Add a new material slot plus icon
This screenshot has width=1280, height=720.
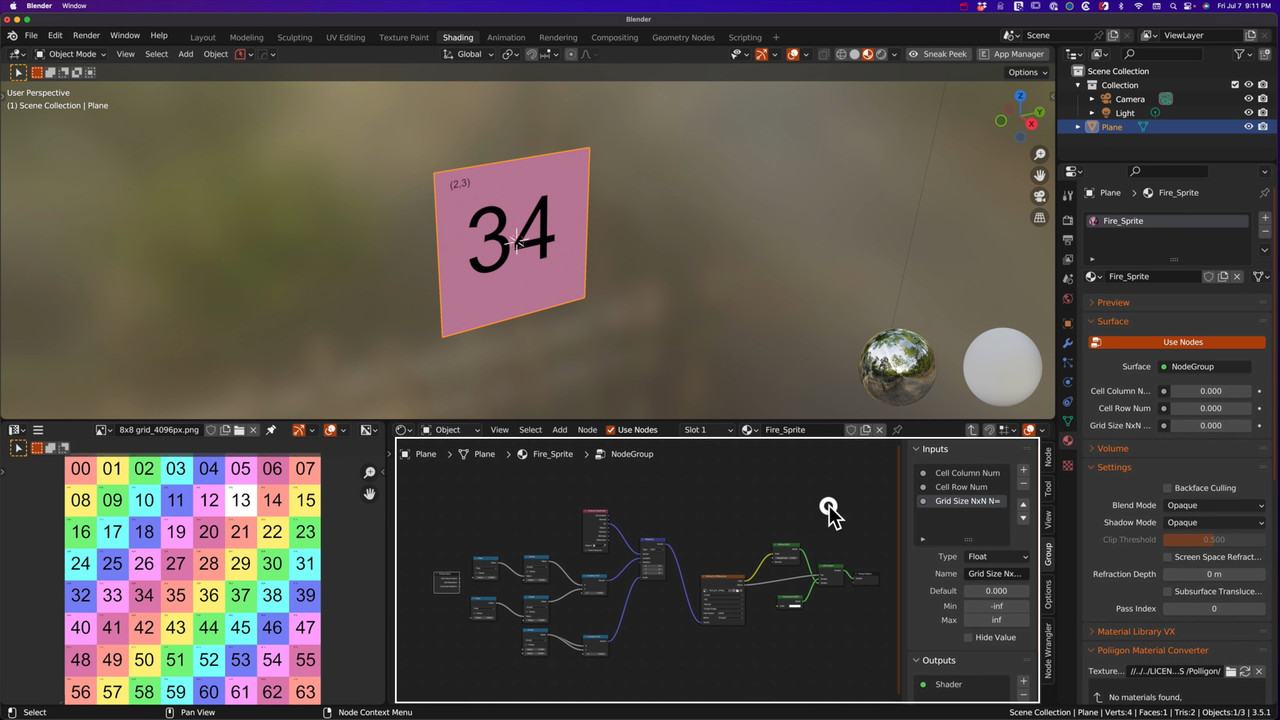[x=1265, y=217]
